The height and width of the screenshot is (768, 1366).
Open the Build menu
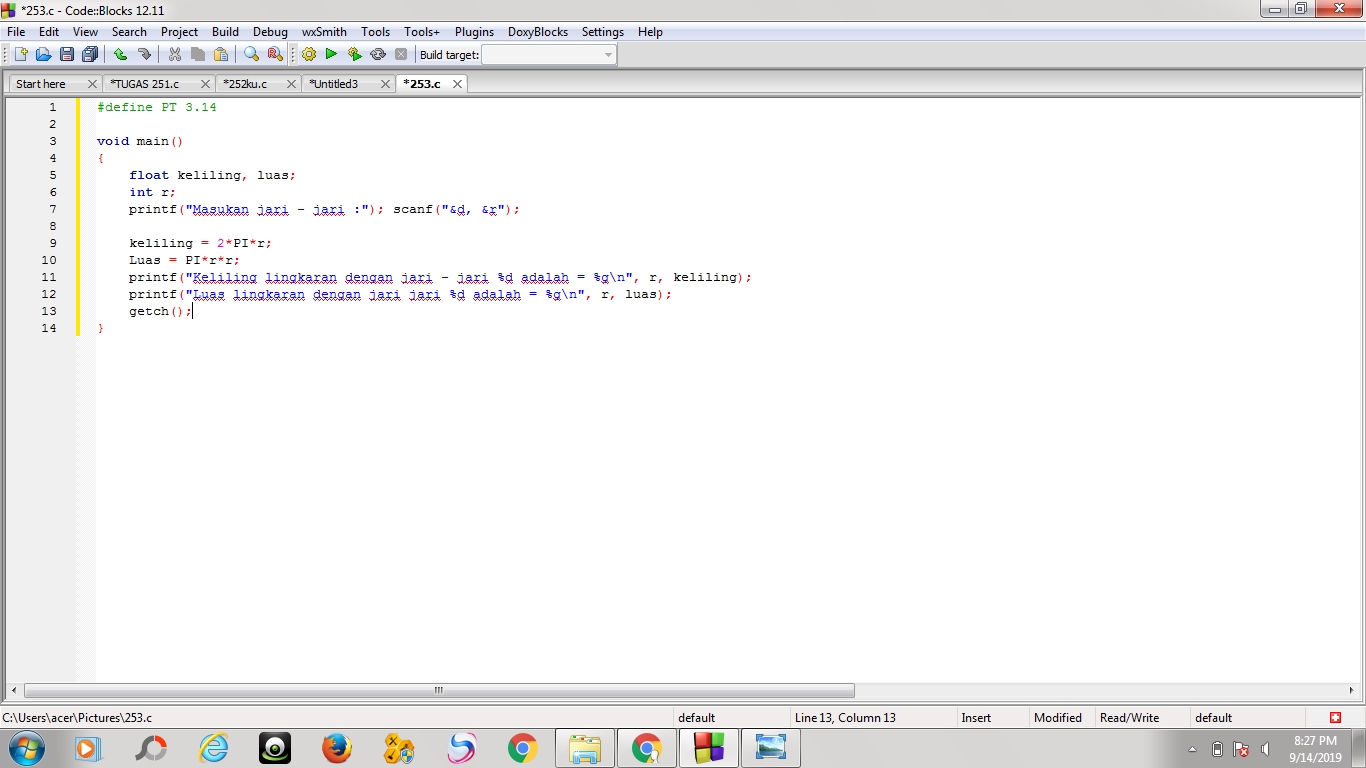click(226, 32)
